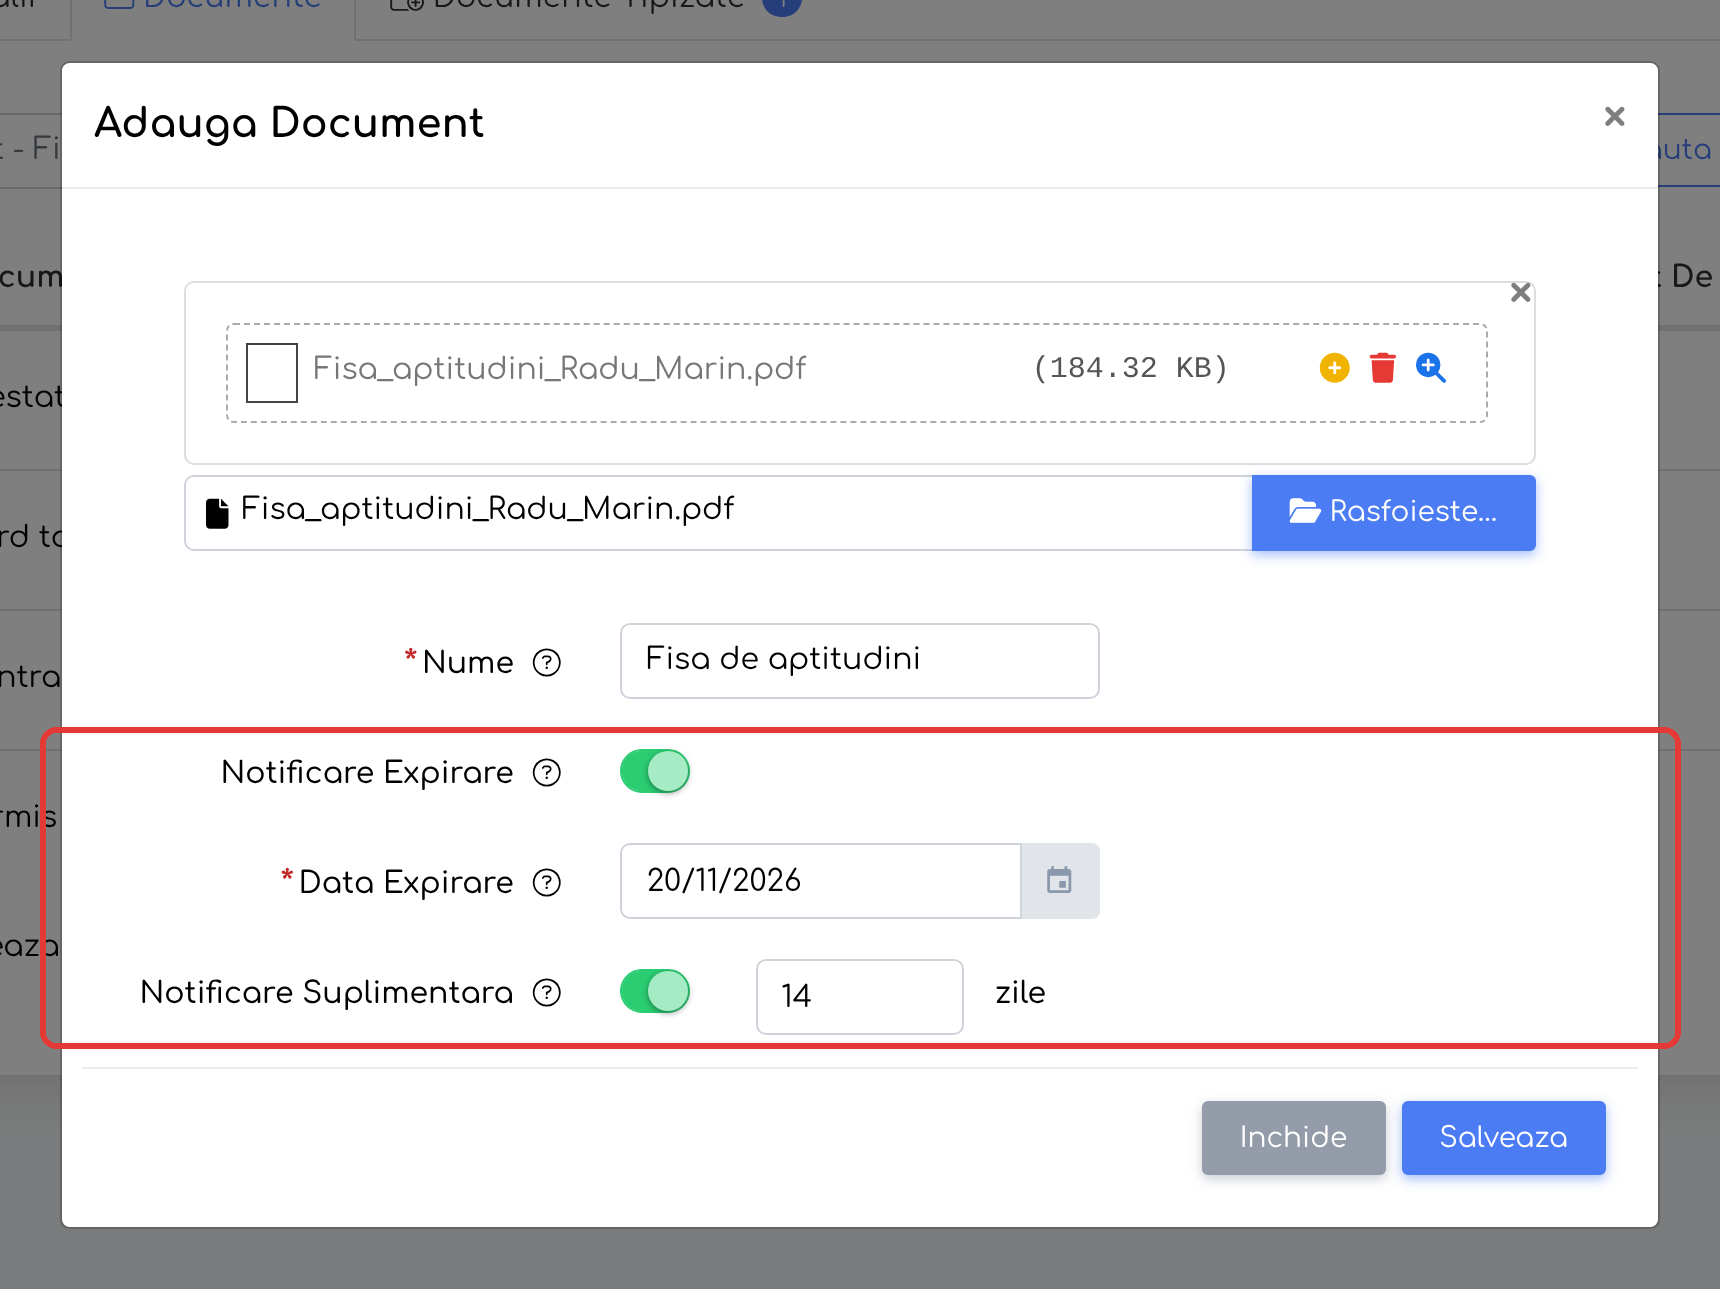
Task: Click the Adauga Document title
Action: (289, 123)
